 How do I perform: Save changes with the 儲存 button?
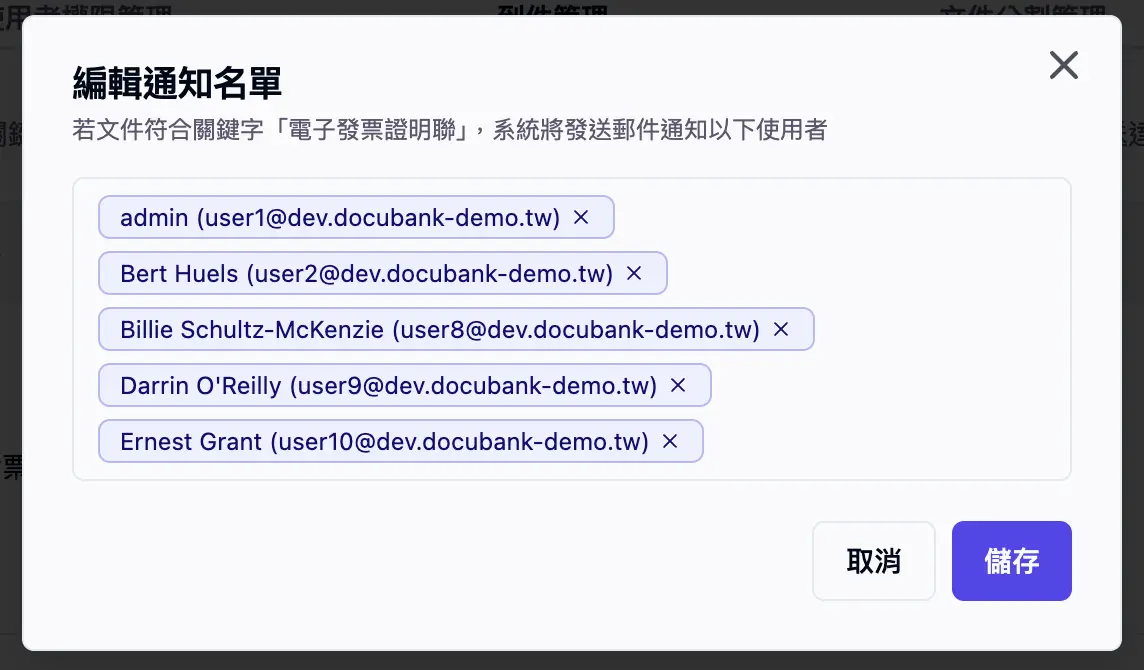[x=1011, y=561]
